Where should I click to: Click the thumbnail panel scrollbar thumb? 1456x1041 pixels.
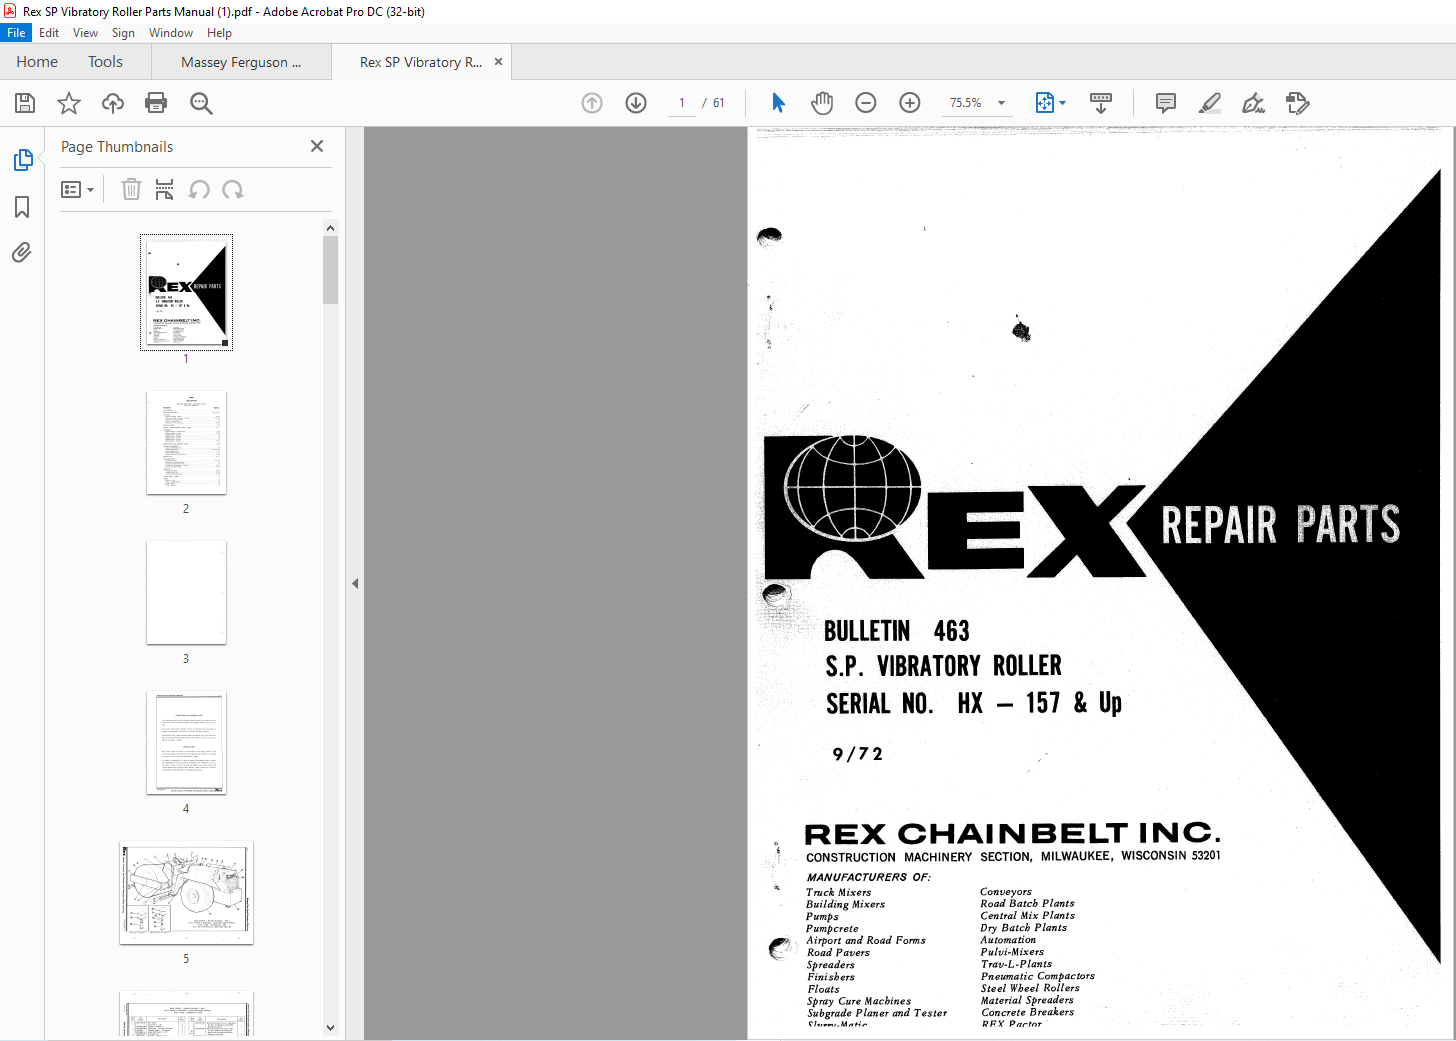pos(330,270)
